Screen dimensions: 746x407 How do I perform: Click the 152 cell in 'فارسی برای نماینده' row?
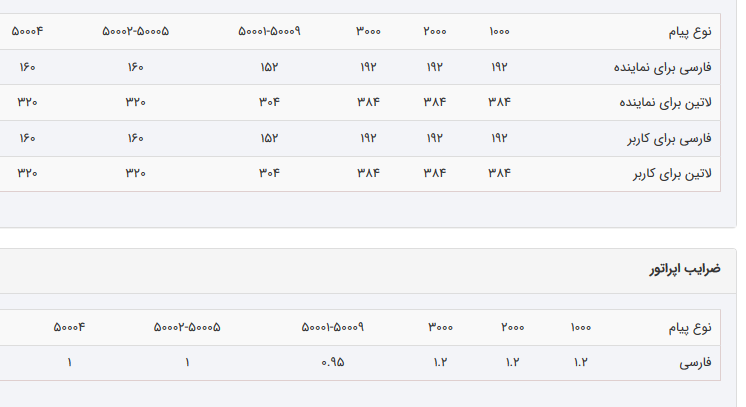point(269,67)
